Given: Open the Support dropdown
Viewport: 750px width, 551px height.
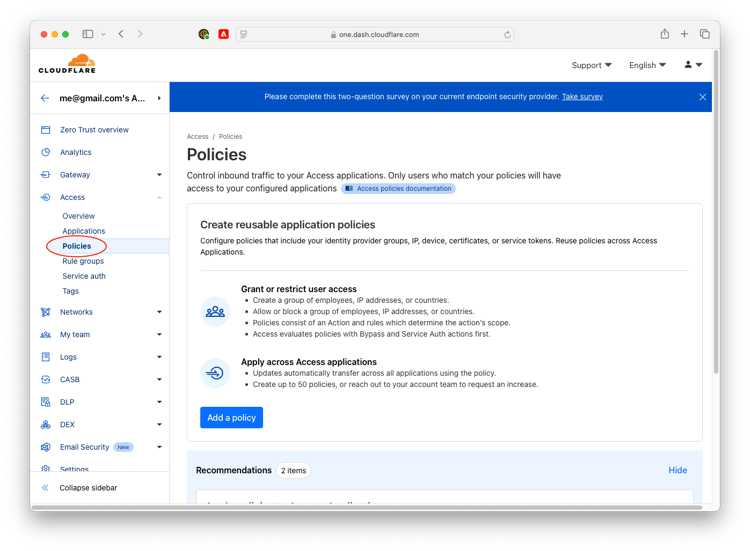Looking at the screenshot, I should pos(591,65).
